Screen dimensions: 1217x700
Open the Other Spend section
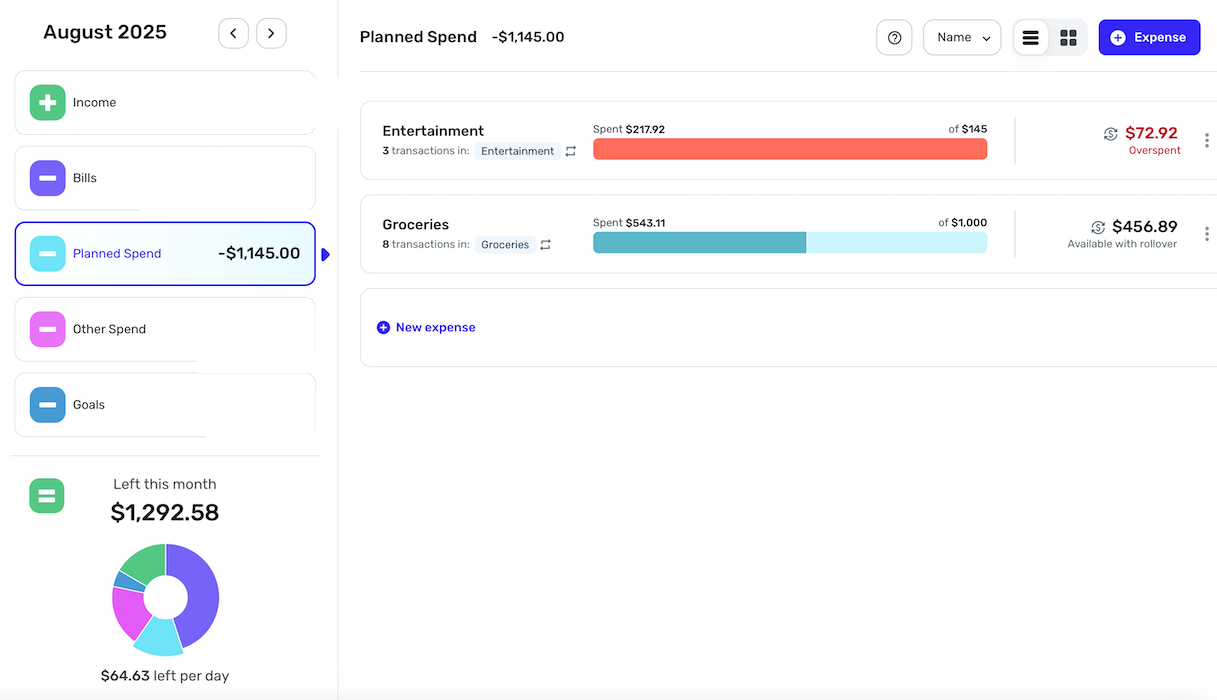click(165, 329)
